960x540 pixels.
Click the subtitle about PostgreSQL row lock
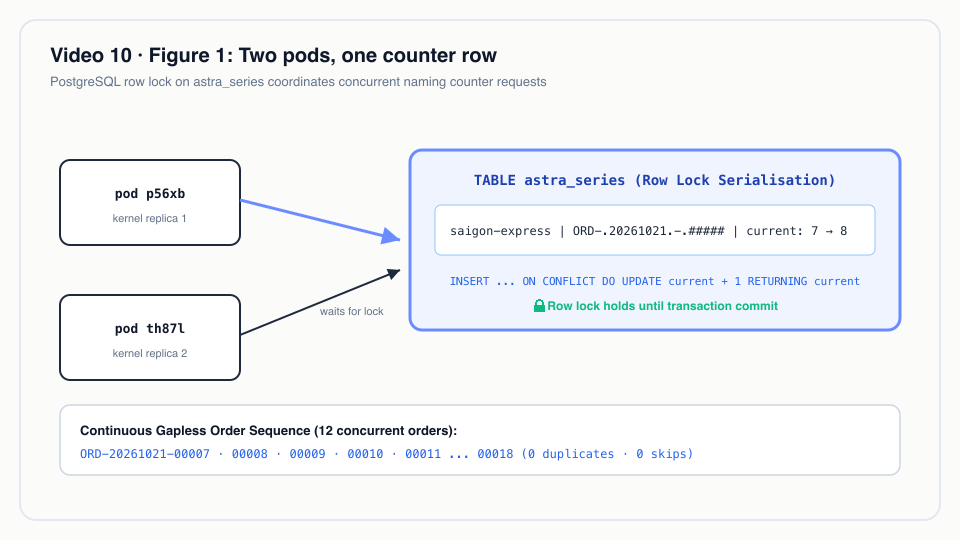(x=298, y=82)
